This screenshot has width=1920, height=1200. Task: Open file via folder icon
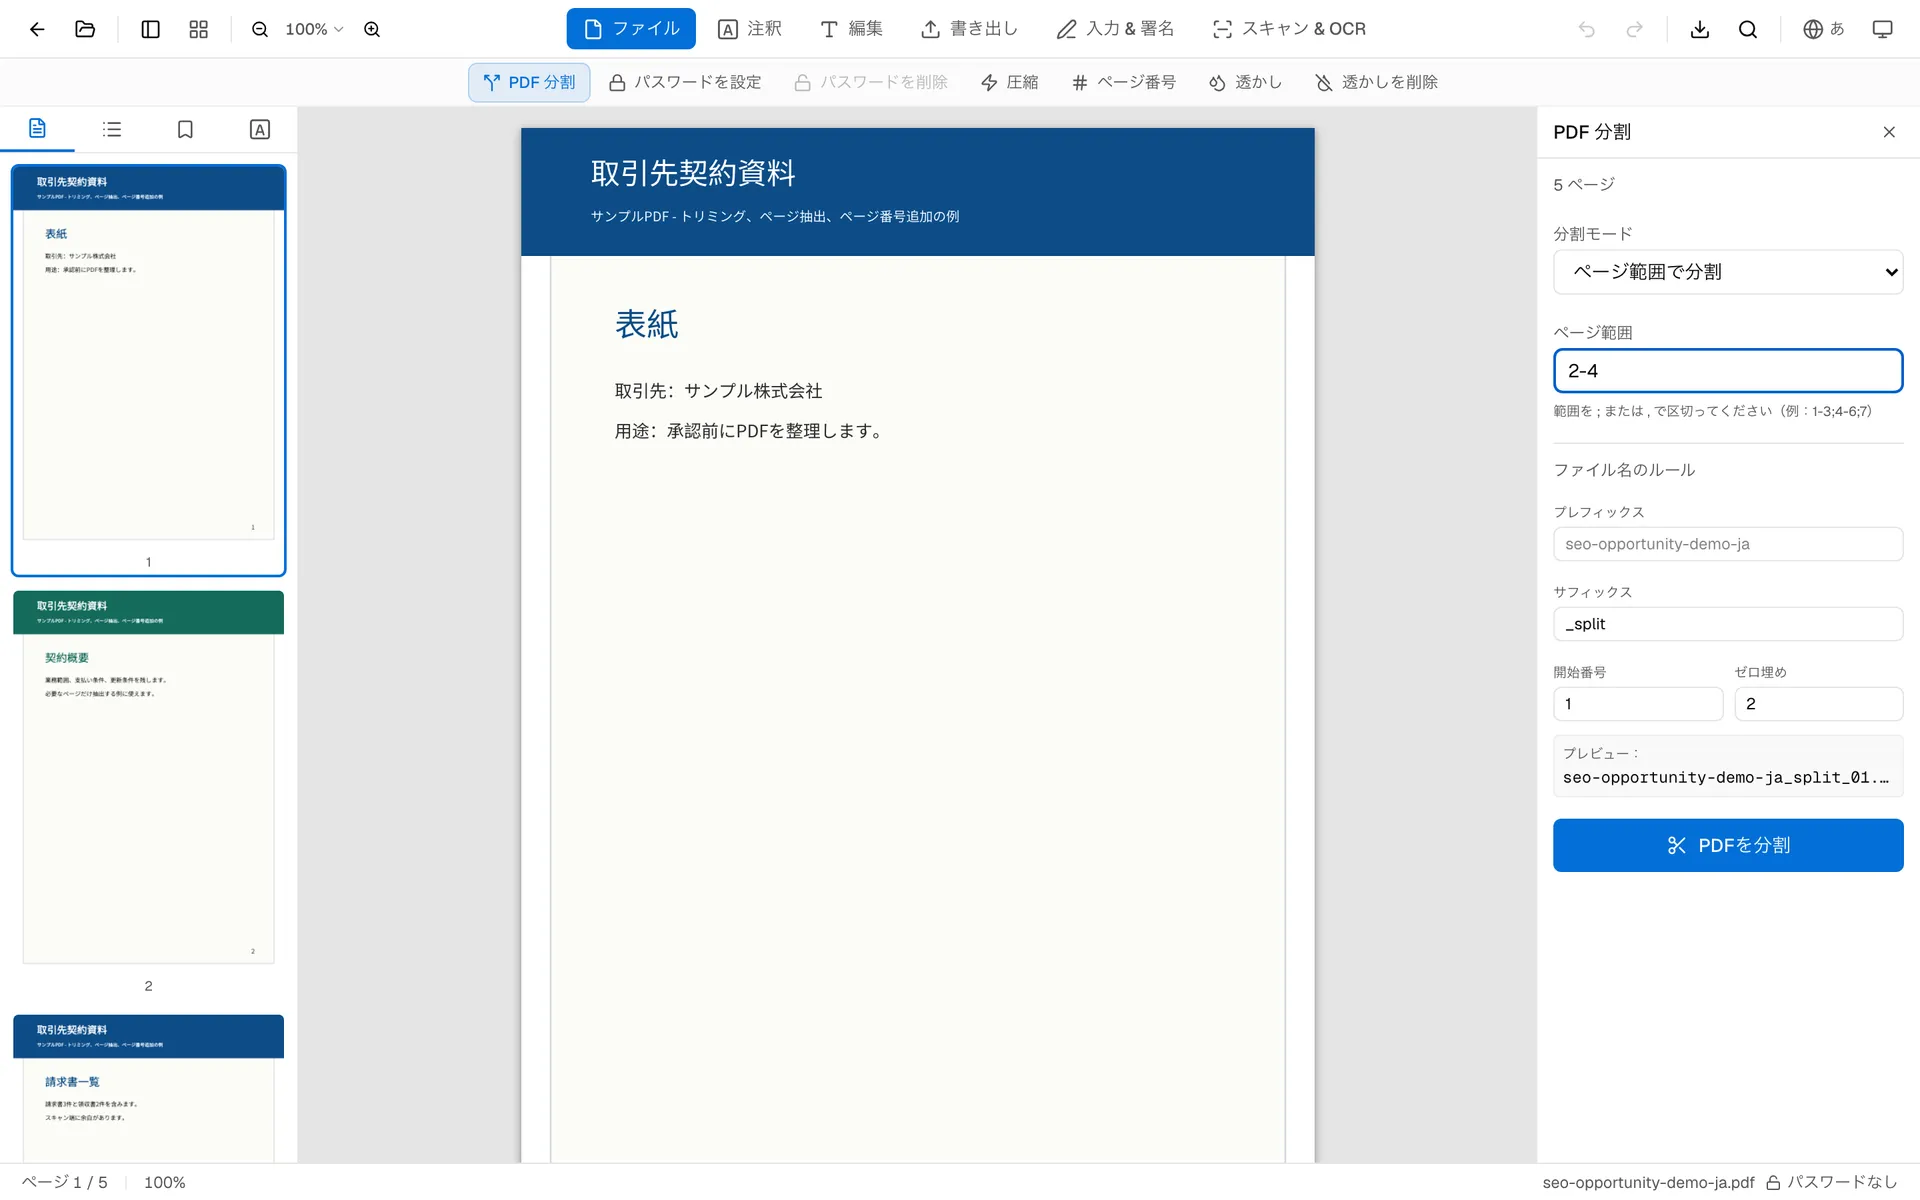(x=85, y=29)
